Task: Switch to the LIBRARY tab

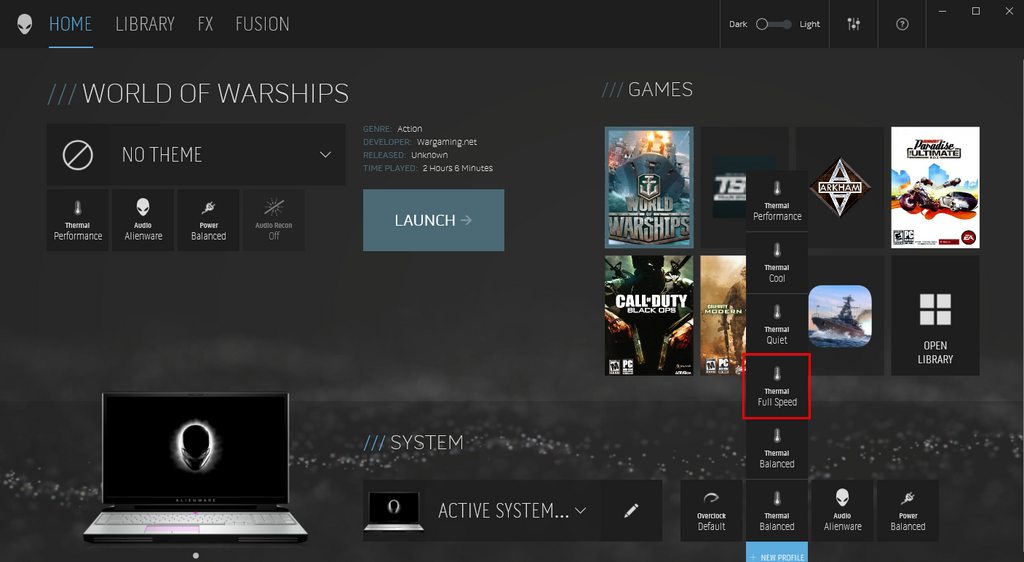Action: [145, 24]
